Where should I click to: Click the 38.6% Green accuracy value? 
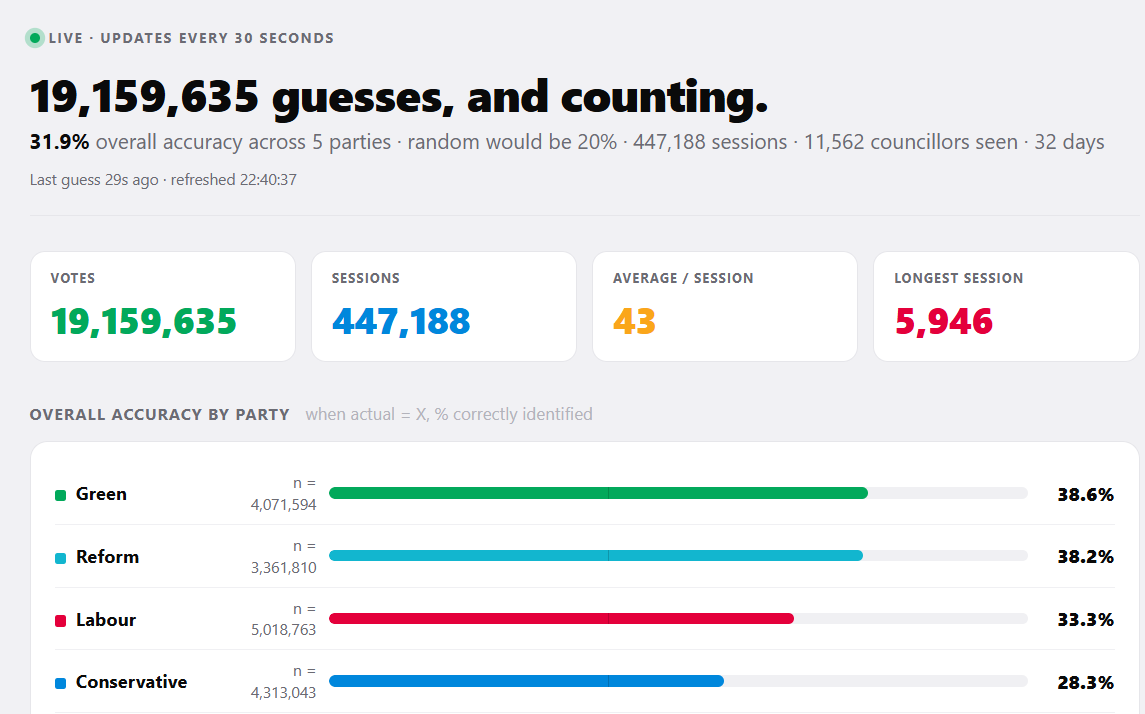point(1086,495)
